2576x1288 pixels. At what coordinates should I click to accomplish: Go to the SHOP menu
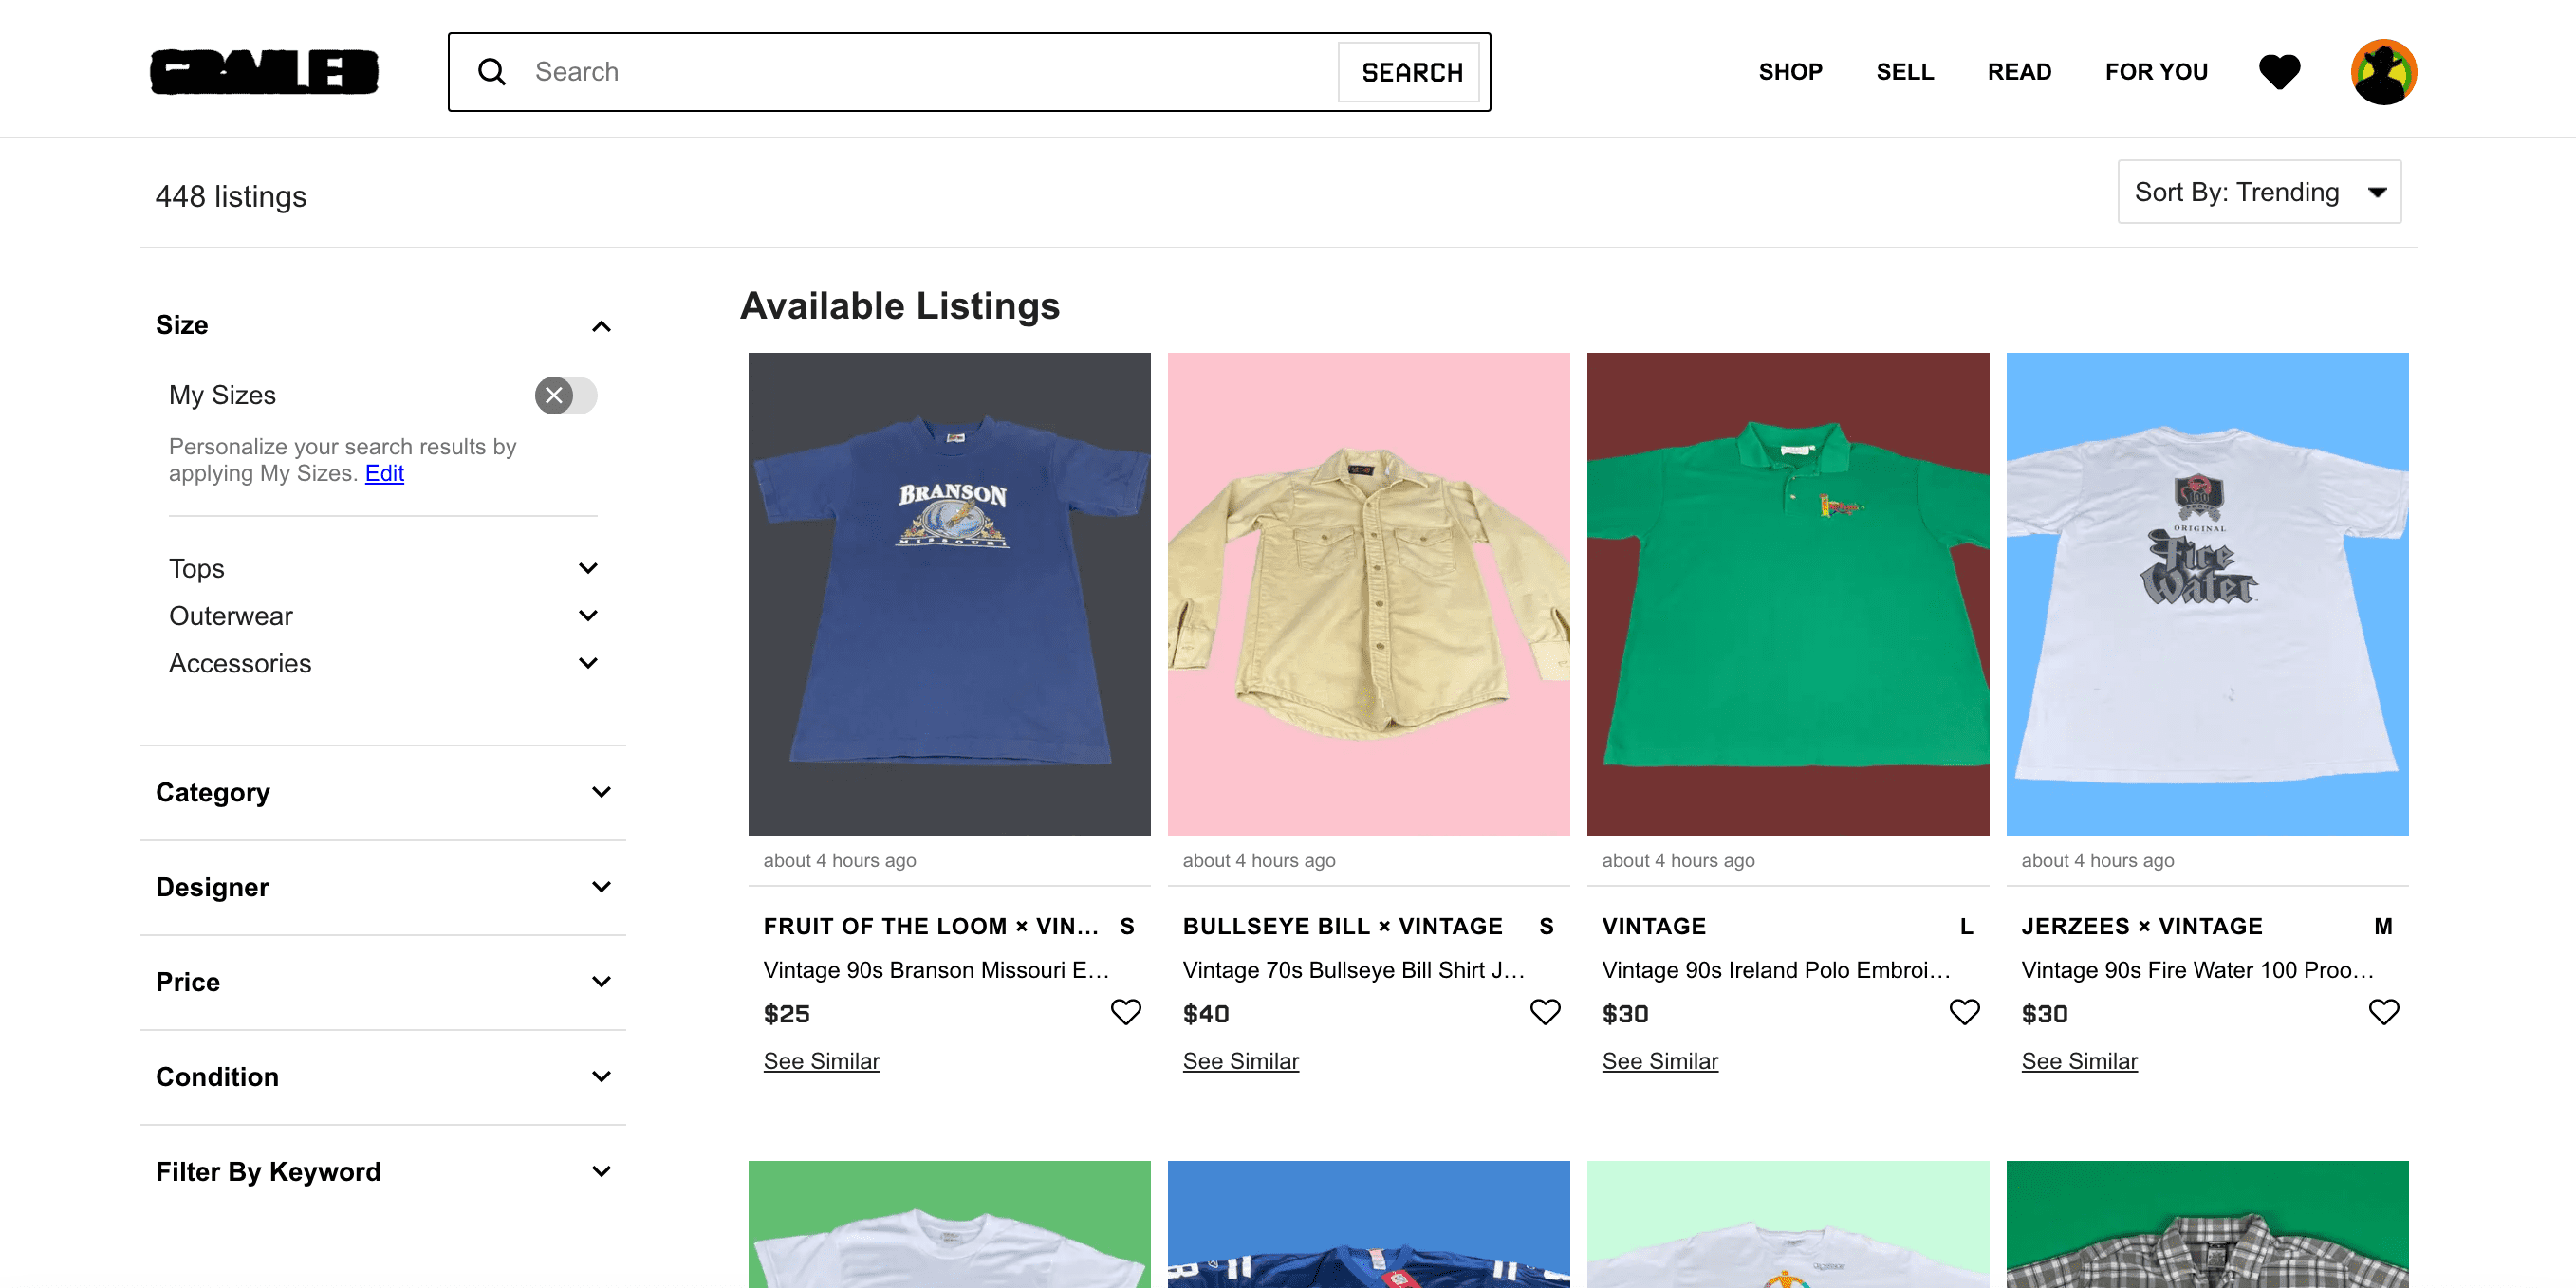1790,72
